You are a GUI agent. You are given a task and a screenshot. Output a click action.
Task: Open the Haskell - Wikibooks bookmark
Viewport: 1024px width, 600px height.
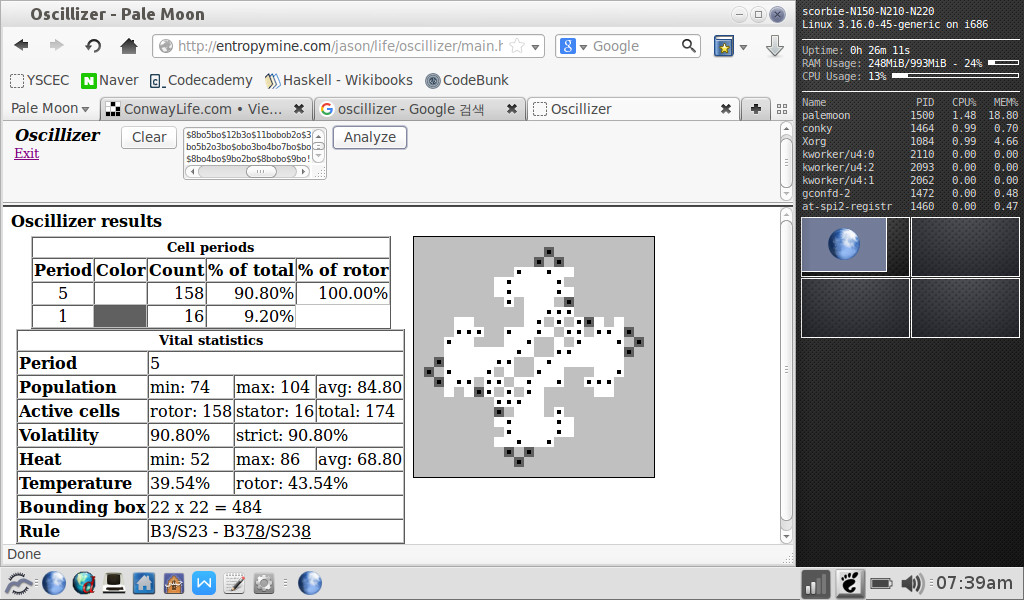[339, 80]
